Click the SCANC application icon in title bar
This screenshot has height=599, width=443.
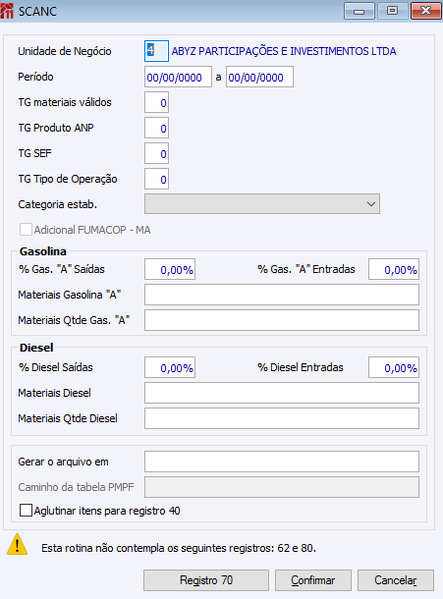(x=7, y=11)
